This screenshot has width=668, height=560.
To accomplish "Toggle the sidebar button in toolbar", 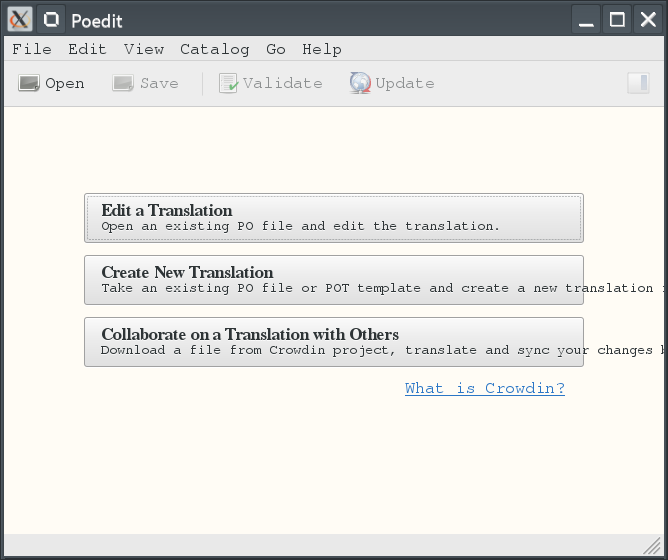I will coord(638,83).
